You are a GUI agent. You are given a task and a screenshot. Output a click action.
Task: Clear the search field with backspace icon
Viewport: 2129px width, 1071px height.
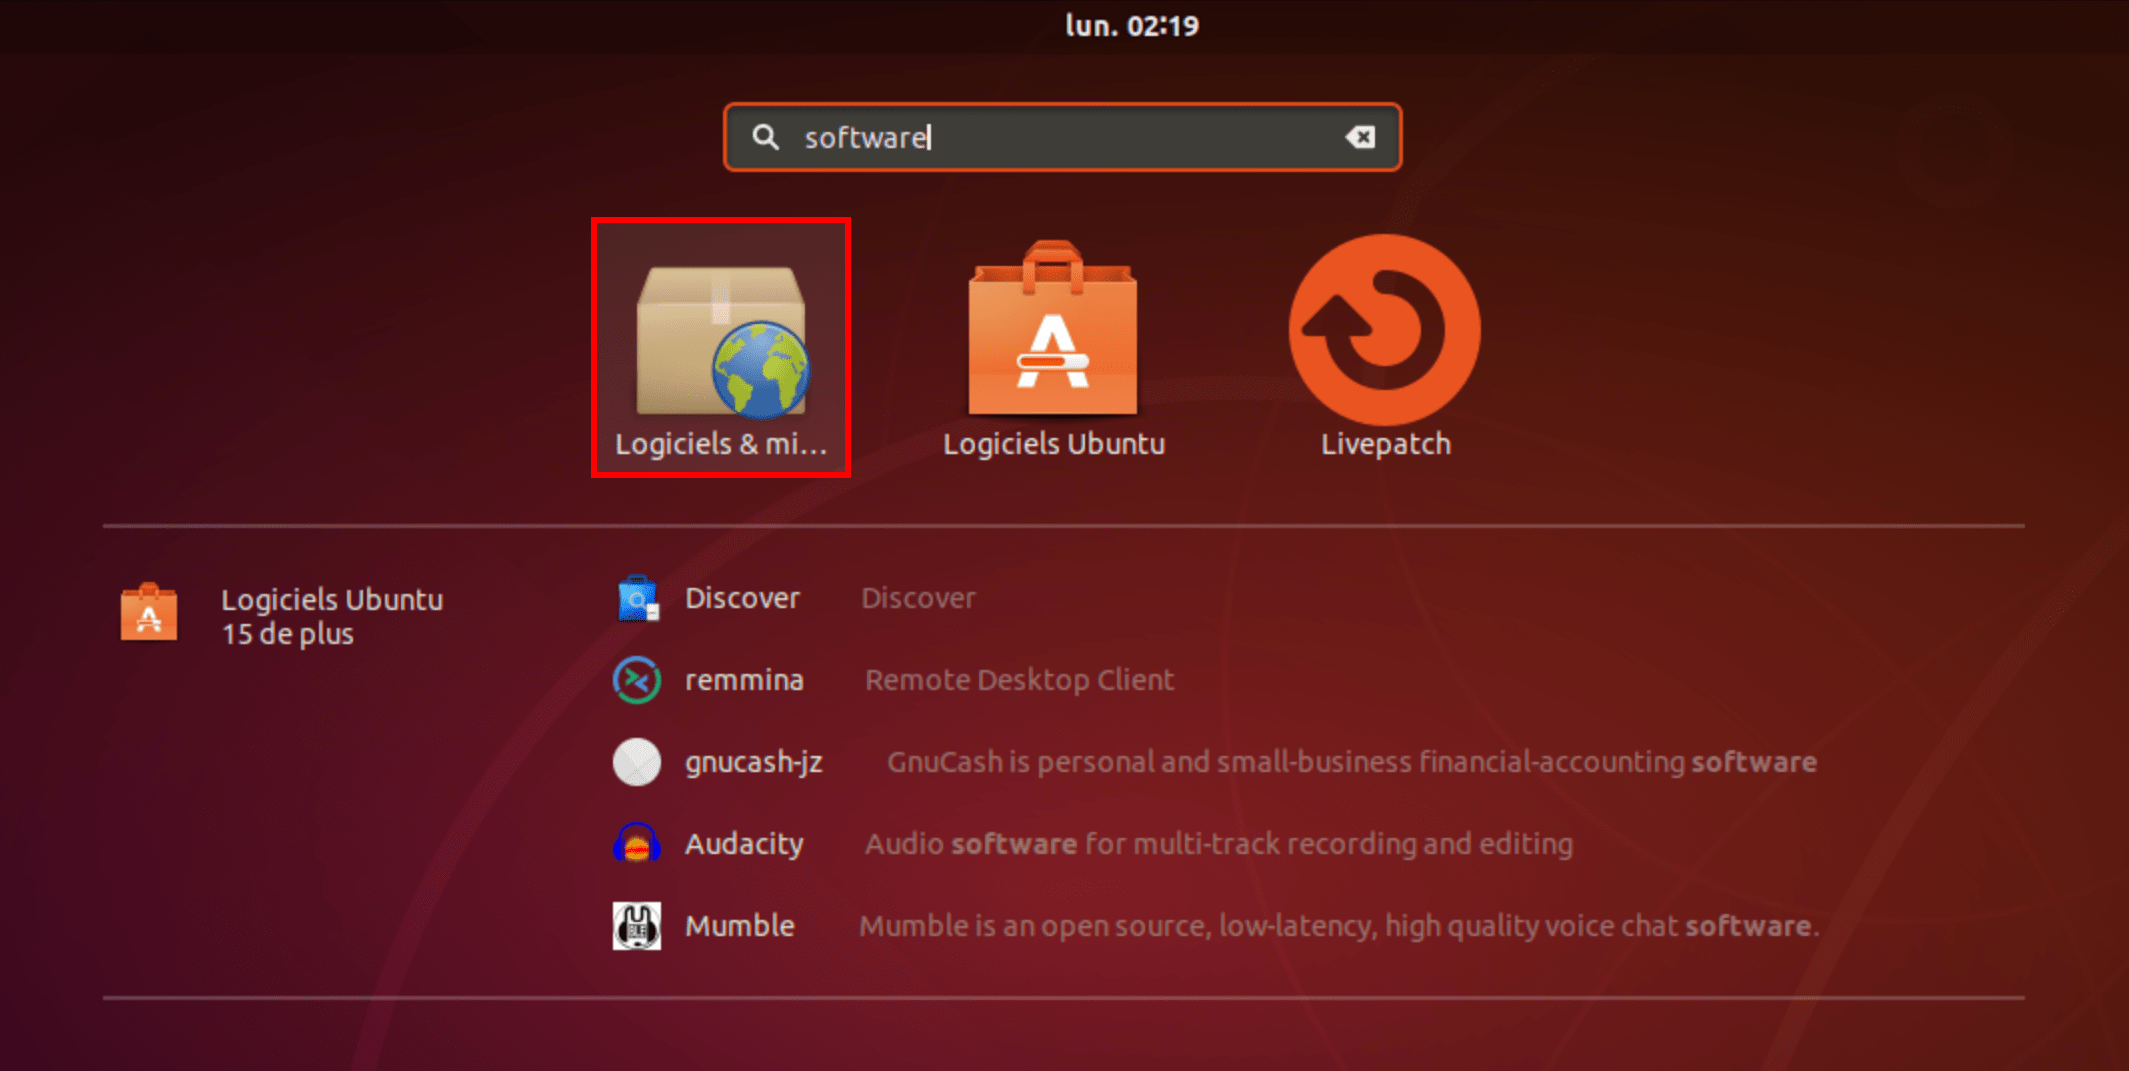(1360, 137)
